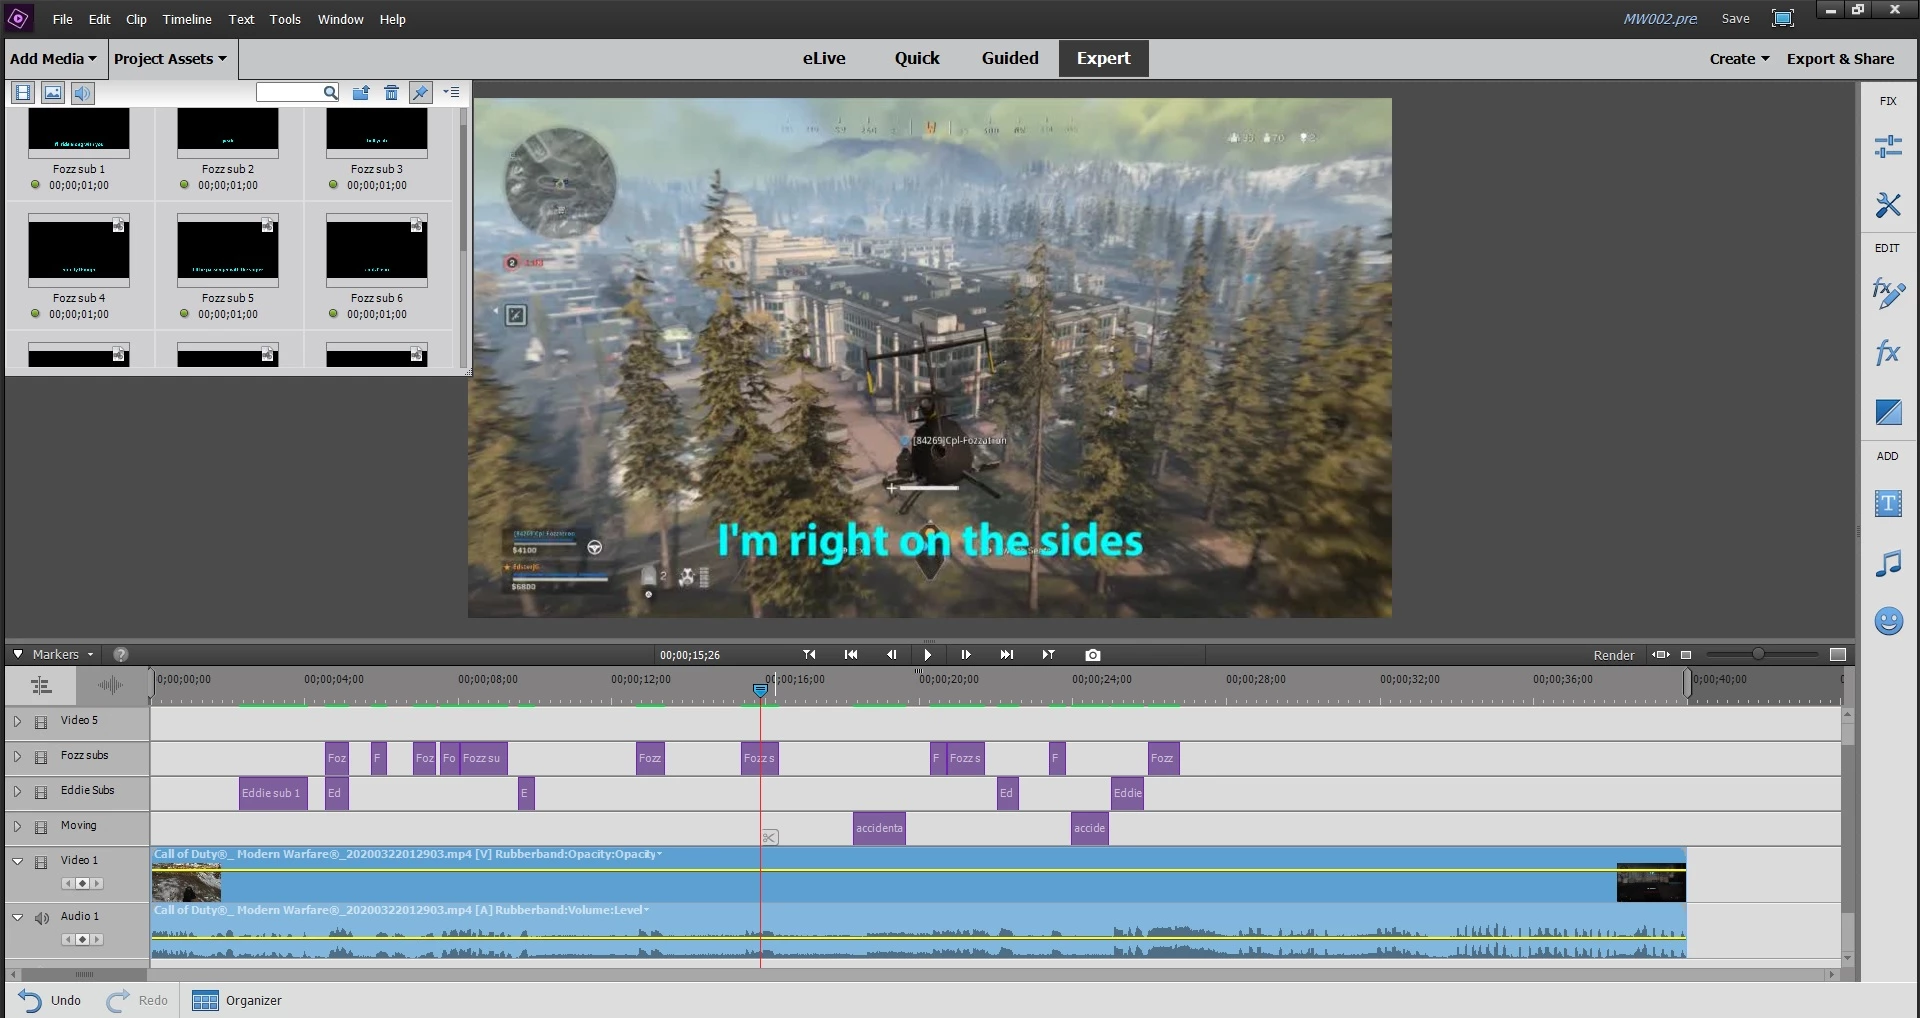
Task: Switch to the Quick tab
Action: [917, 58]
